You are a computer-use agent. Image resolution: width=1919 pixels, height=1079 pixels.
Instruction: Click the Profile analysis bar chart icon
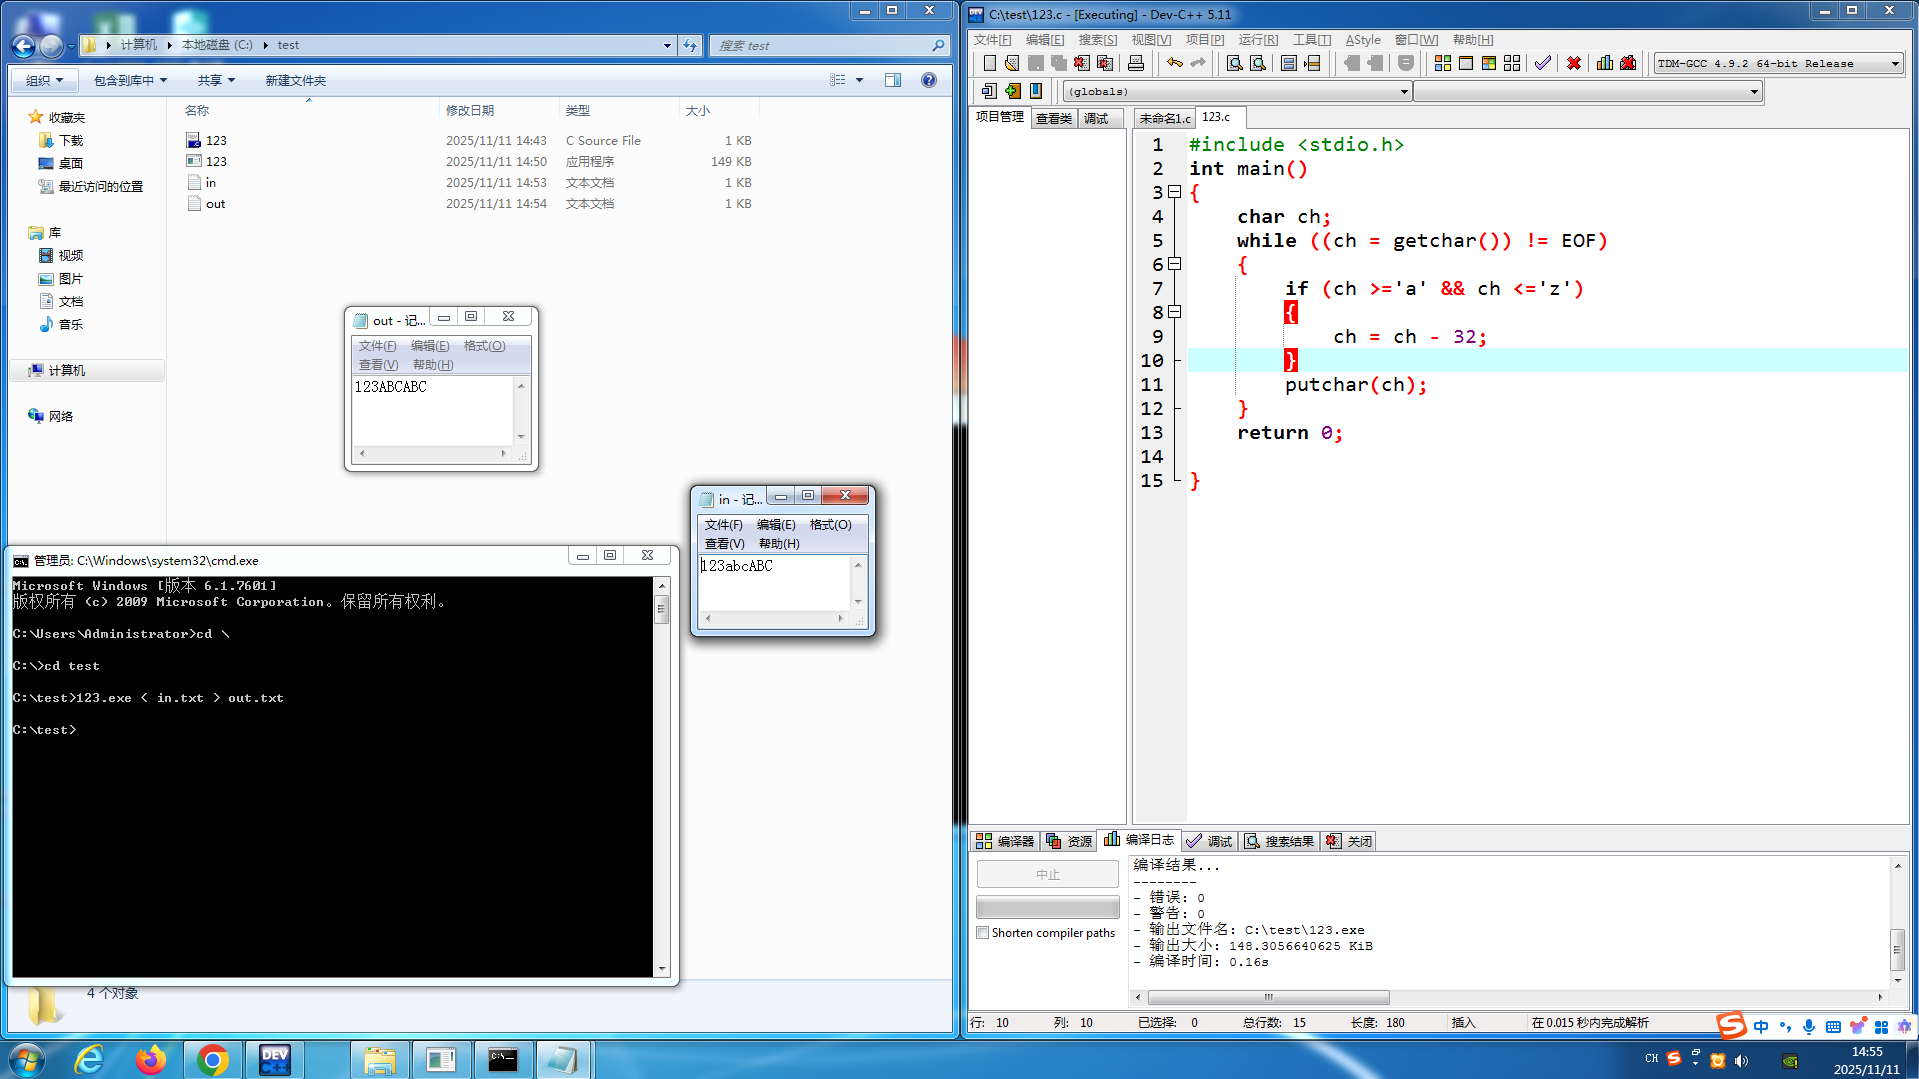pyautogui.click(x=1605, y=63)
